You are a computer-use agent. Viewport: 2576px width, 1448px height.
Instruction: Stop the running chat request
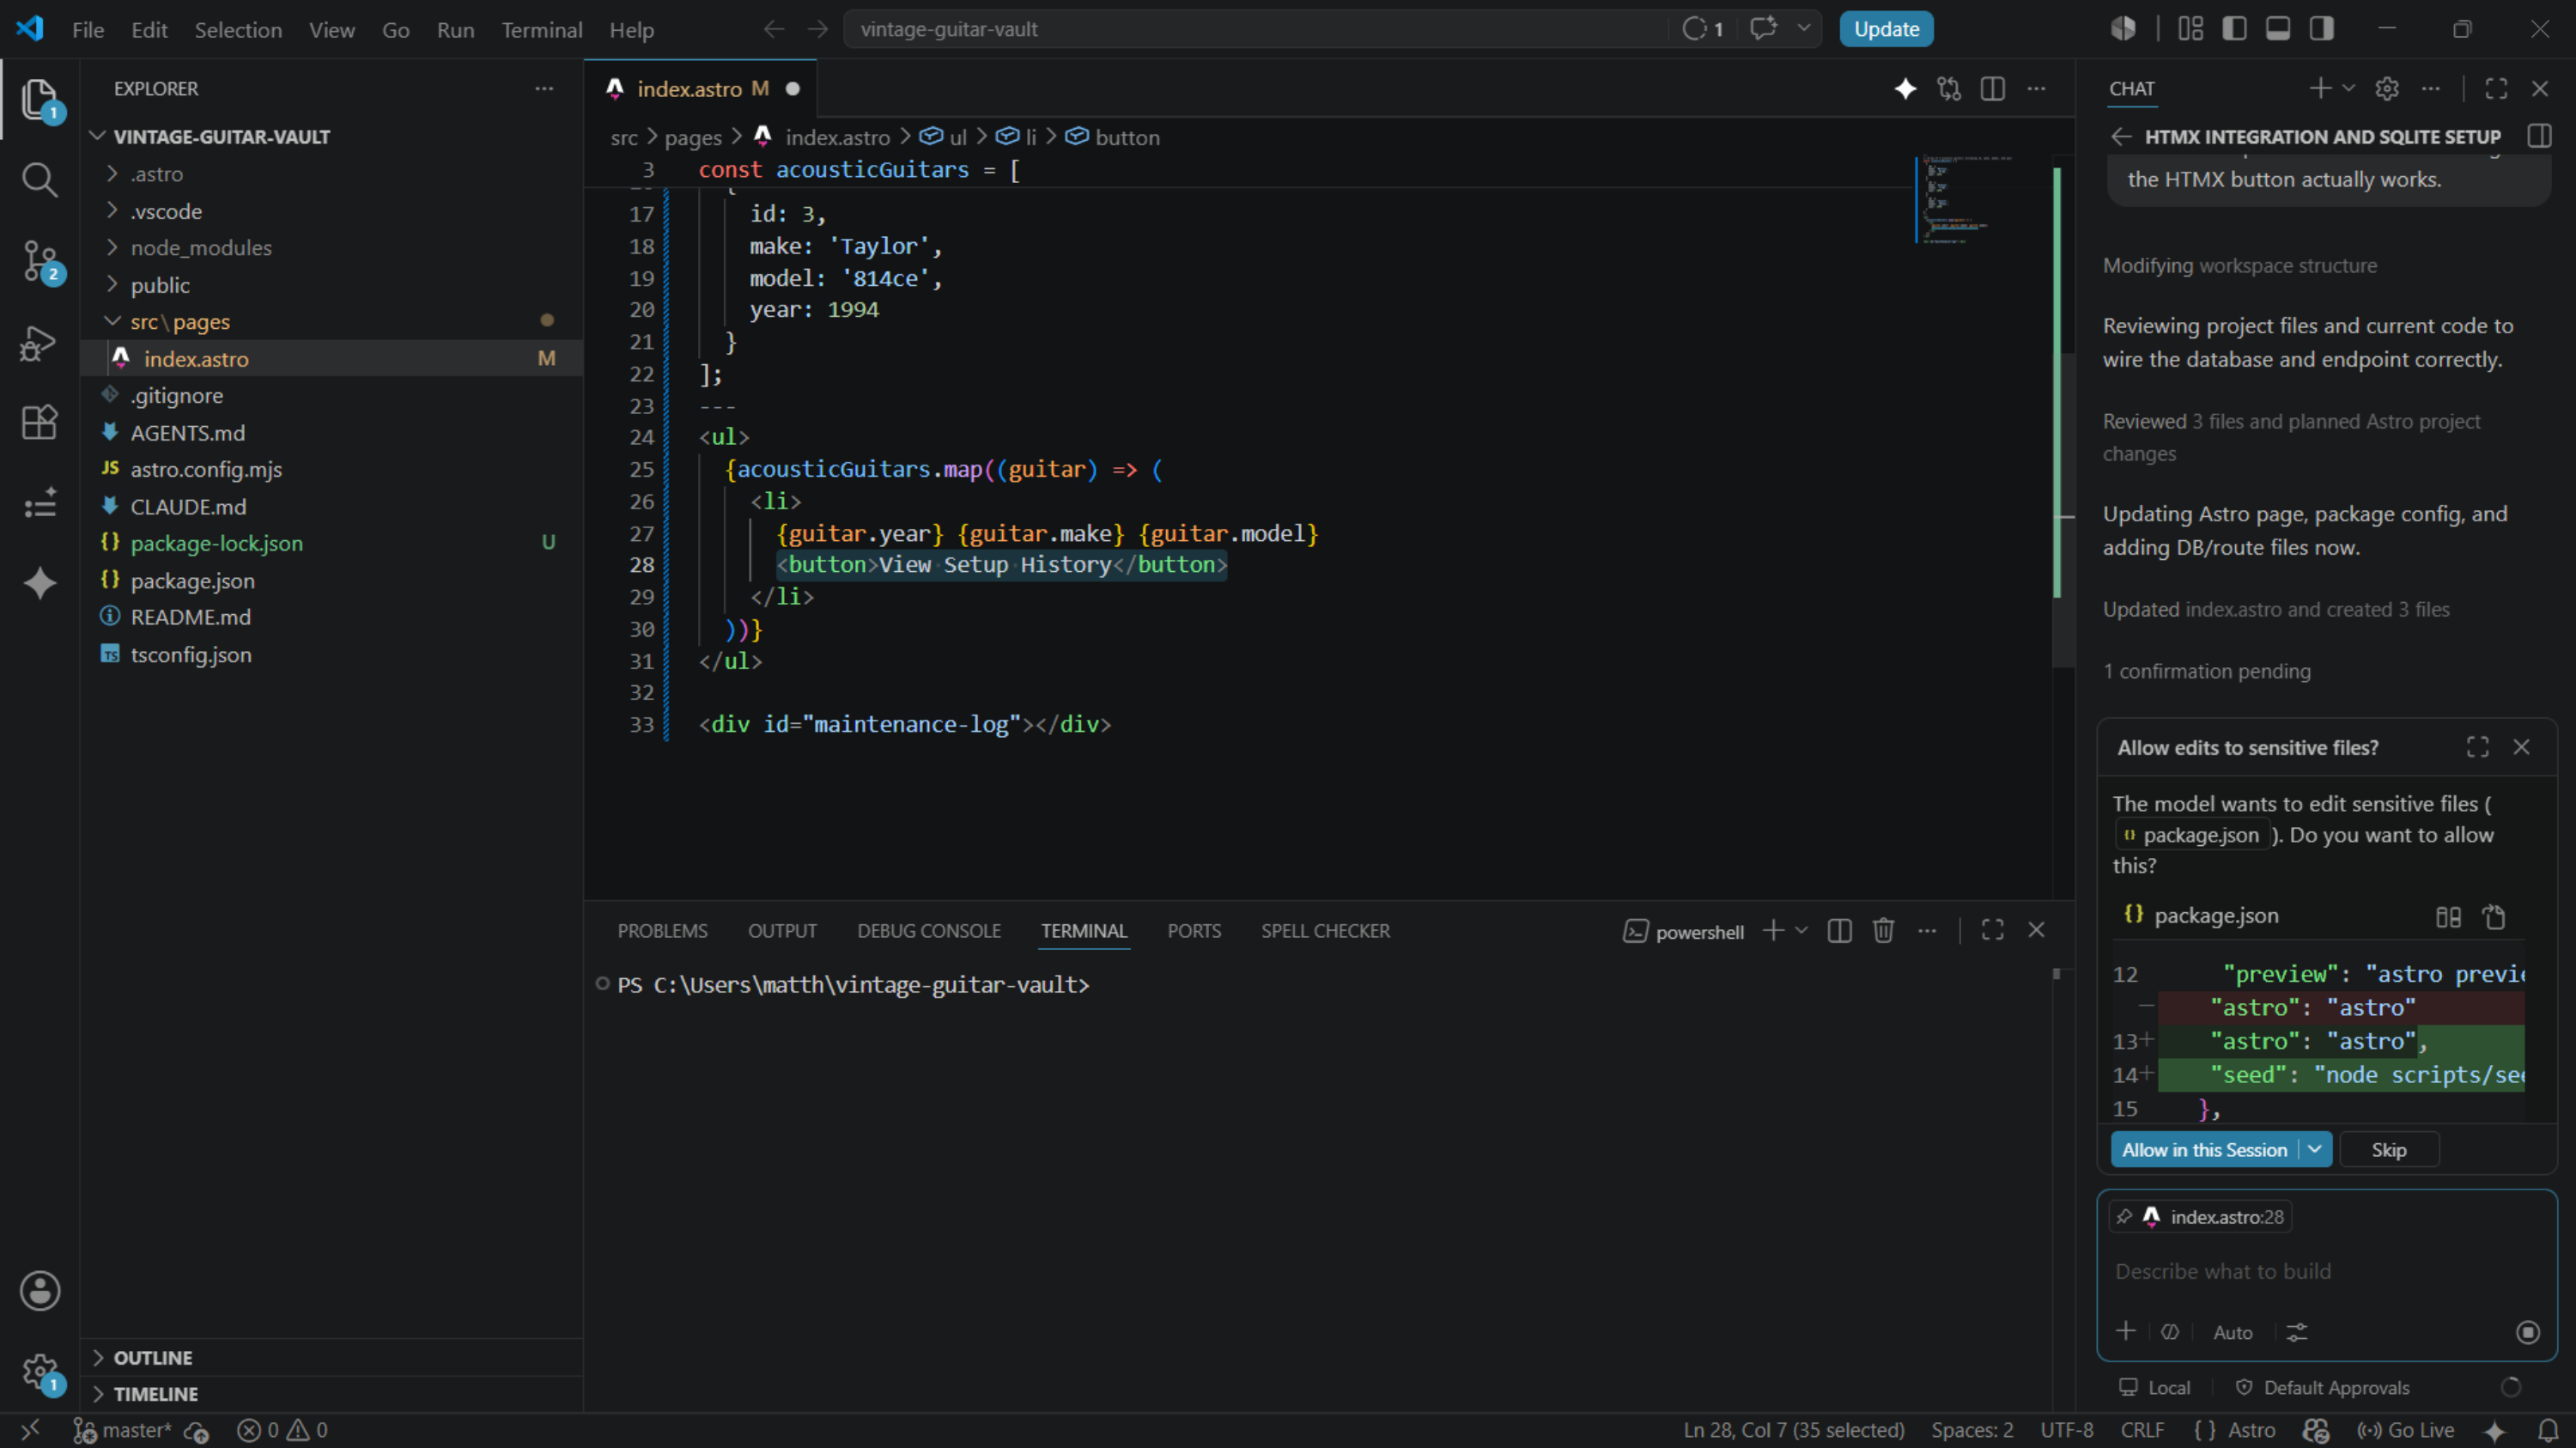click(2528, 1332)
